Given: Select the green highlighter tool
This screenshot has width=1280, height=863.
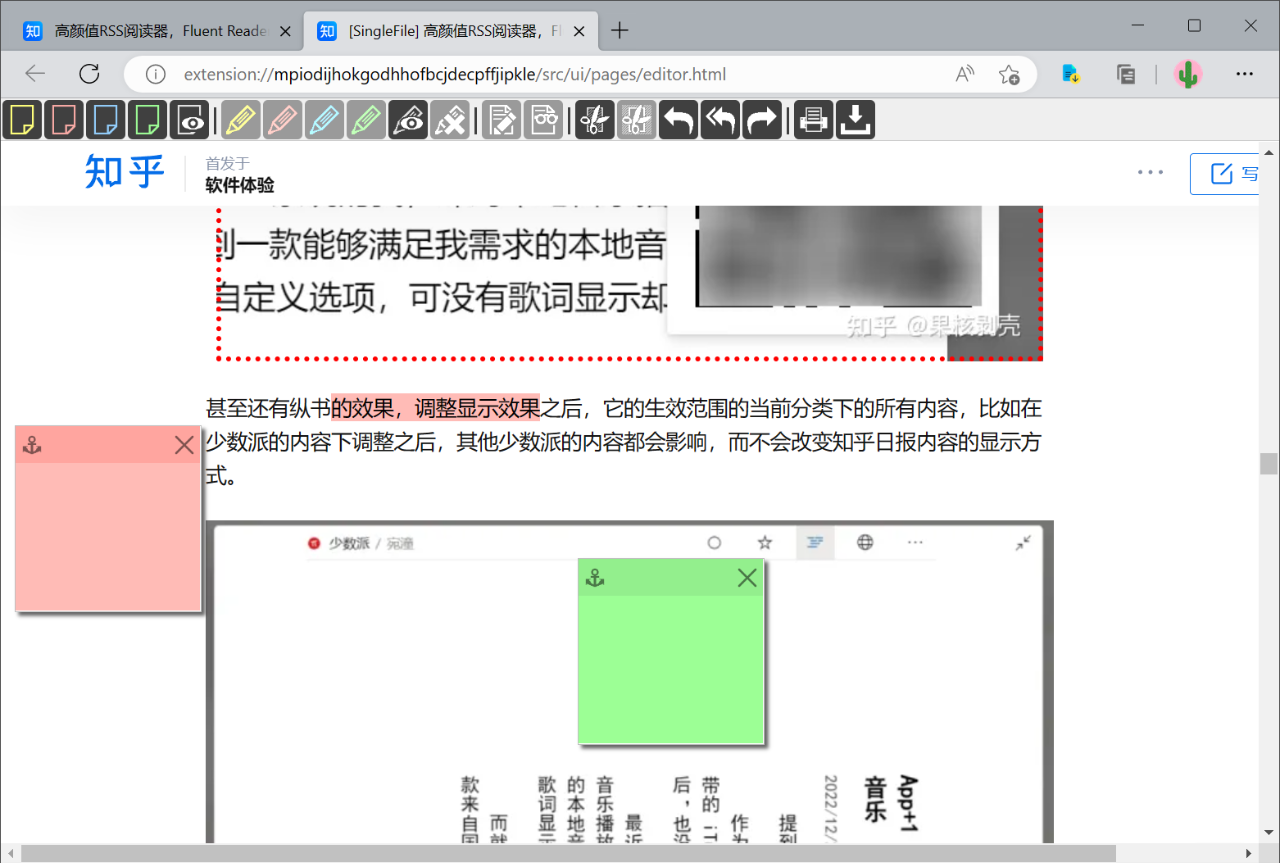Looking at the screenshot, I should [x=367, y=120].
